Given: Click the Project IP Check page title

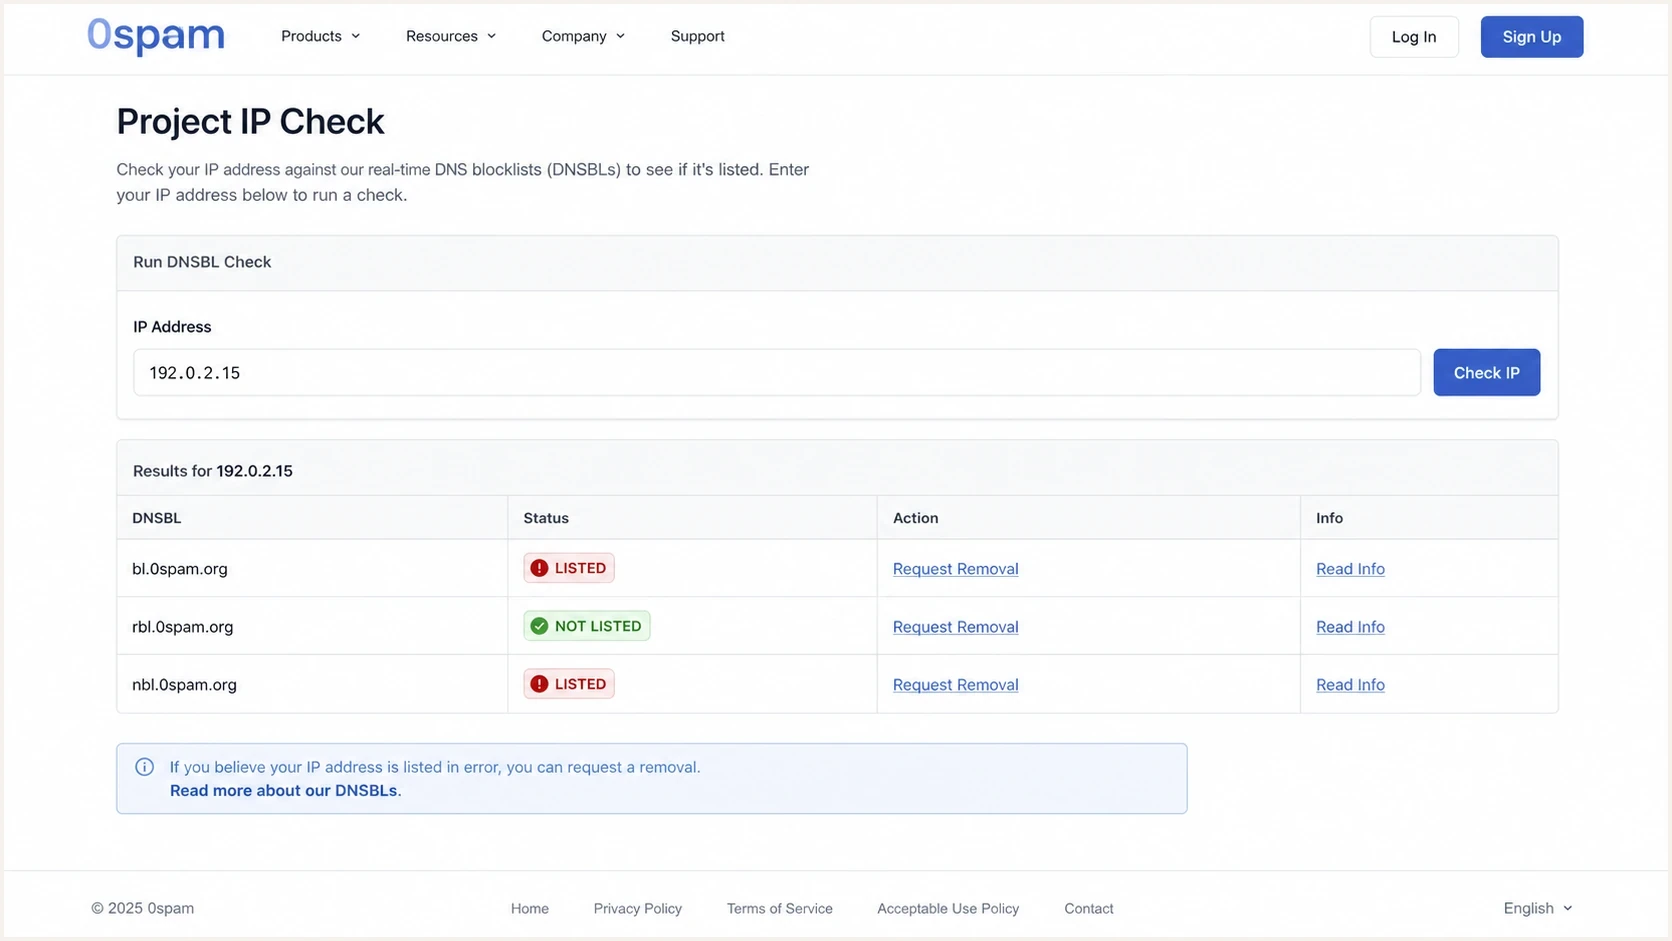Looking at the screenshot, I should tap(250, 122).
